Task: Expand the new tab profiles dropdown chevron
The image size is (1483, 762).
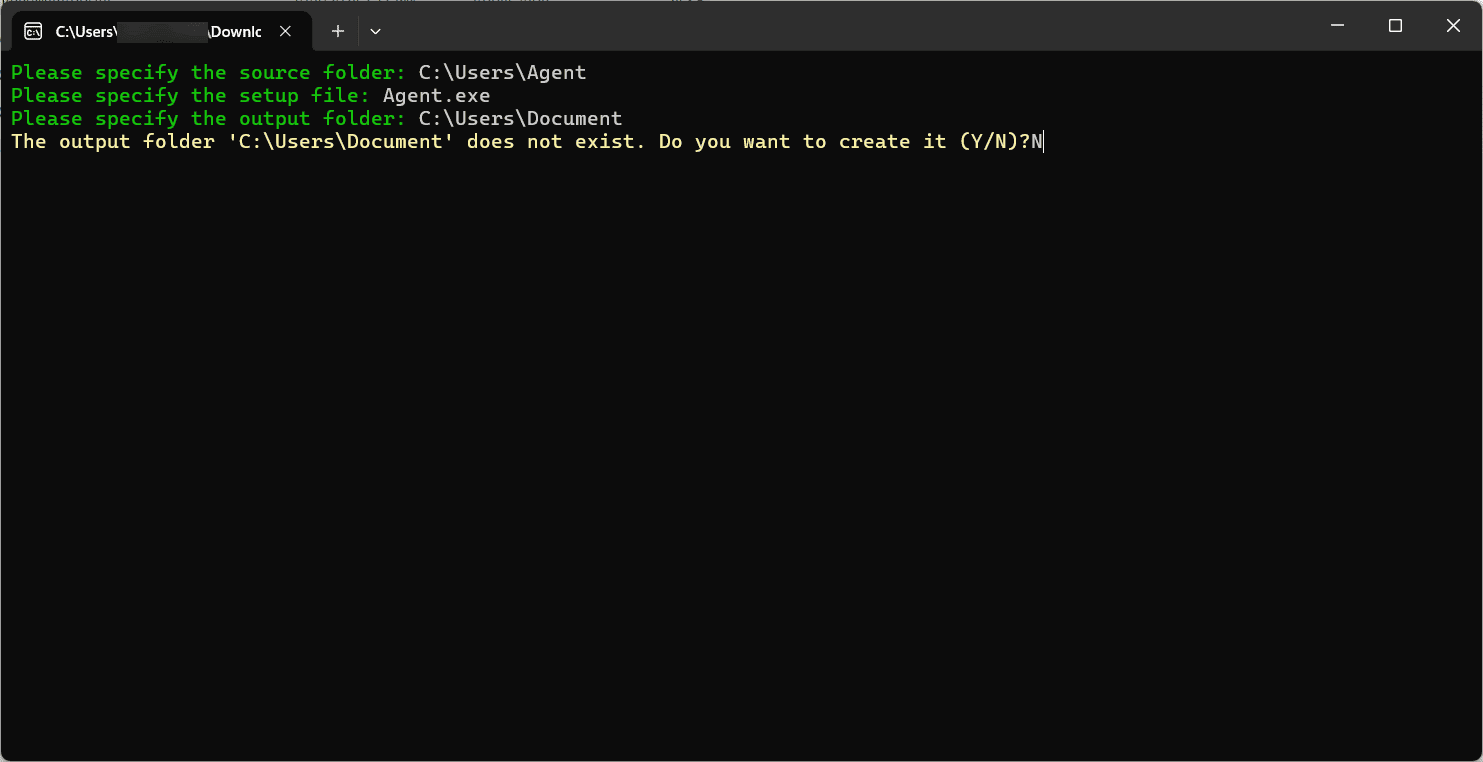Action: tap(375, 31)
